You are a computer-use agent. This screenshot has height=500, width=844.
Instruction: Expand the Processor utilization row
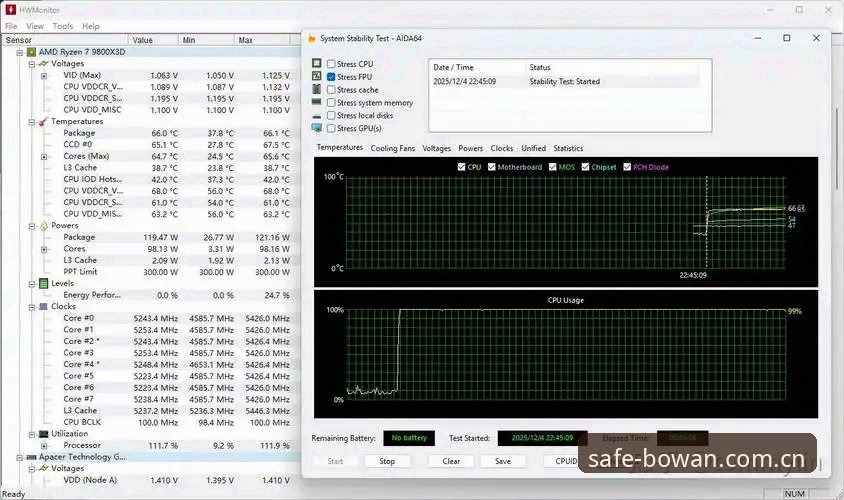44,446
